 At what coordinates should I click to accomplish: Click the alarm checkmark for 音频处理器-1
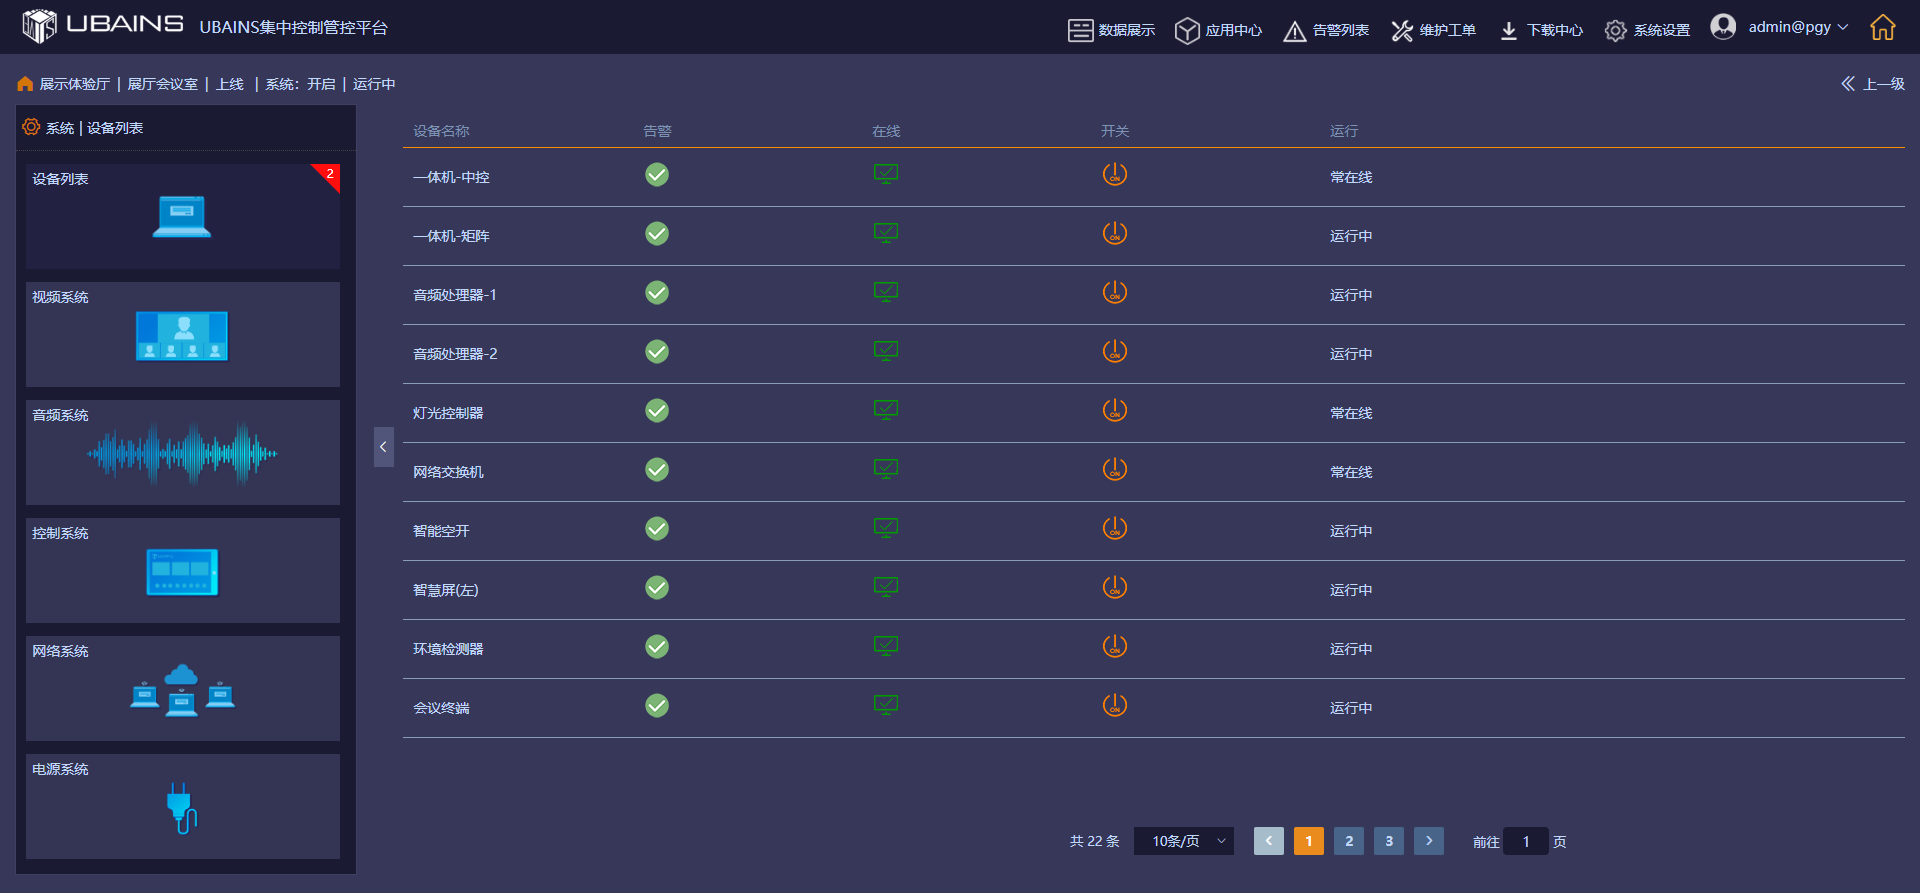pyautogui.click(x=657, y=293)
